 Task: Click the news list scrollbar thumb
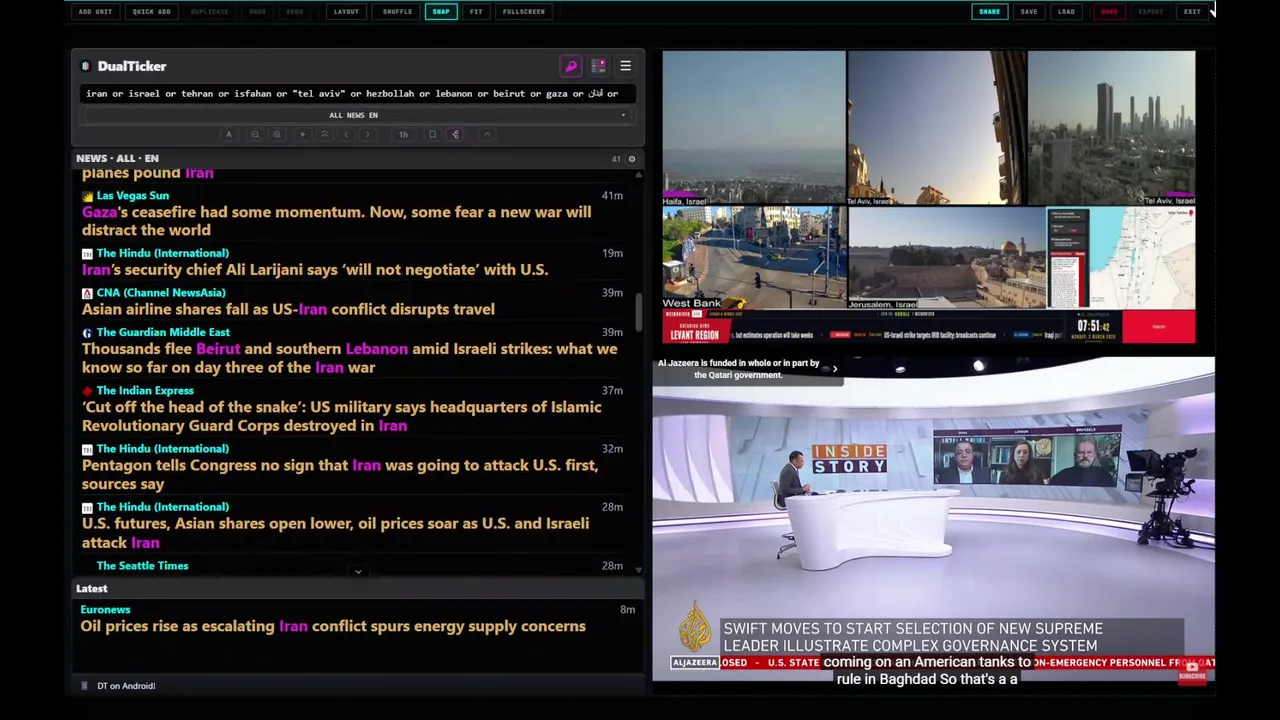click(638, 312)
